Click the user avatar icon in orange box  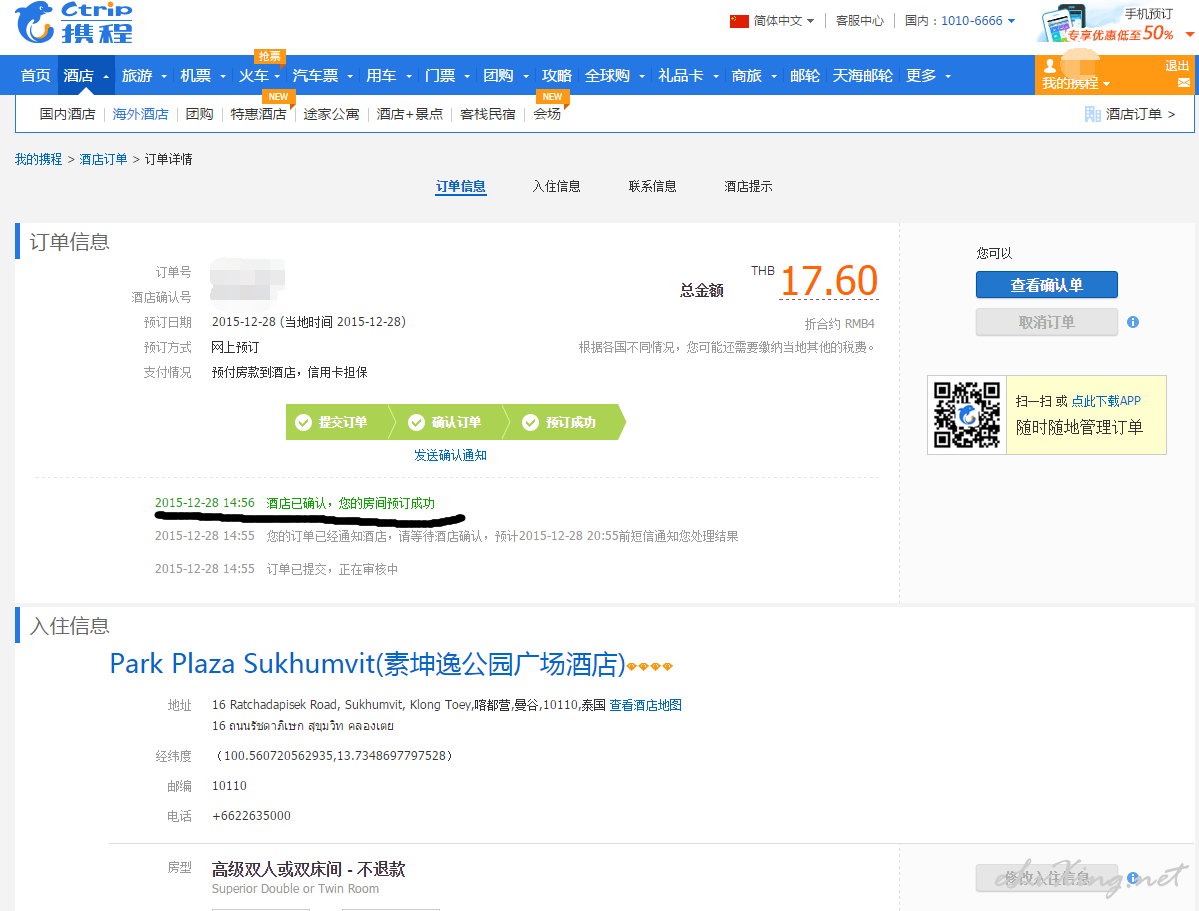1050,65
